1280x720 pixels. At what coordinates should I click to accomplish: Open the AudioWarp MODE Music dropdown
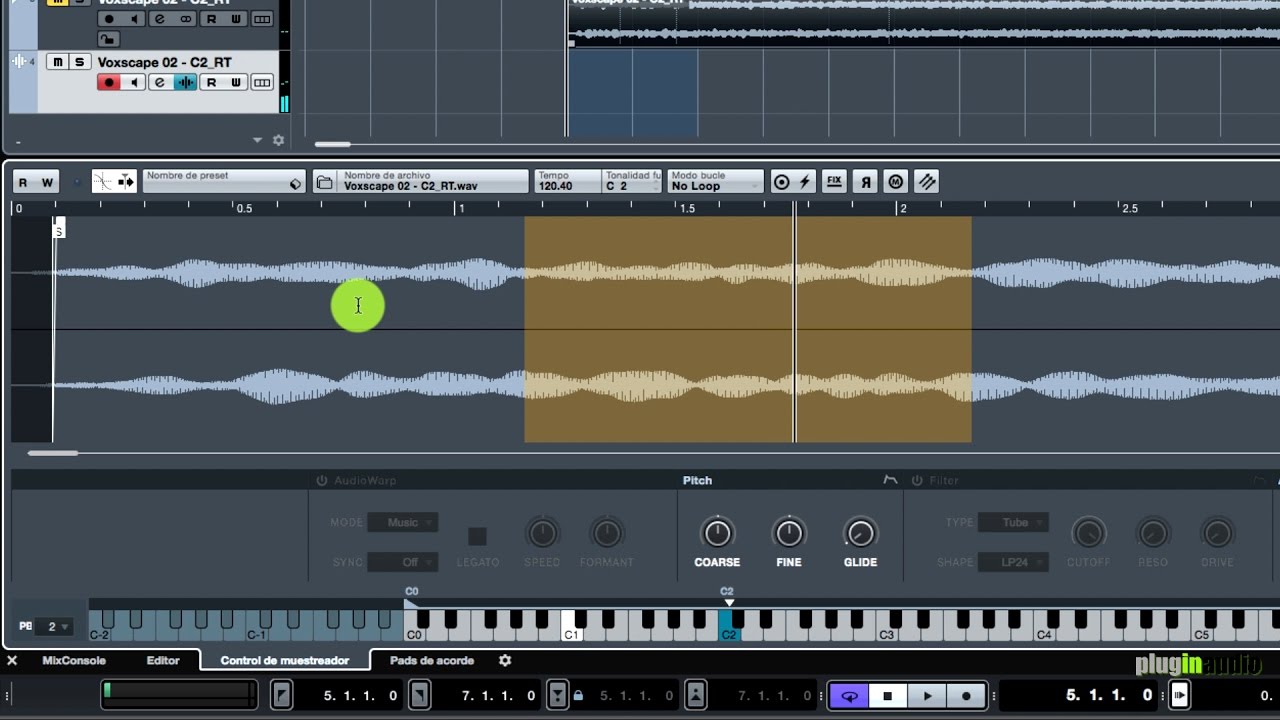(x=402, y=522)
